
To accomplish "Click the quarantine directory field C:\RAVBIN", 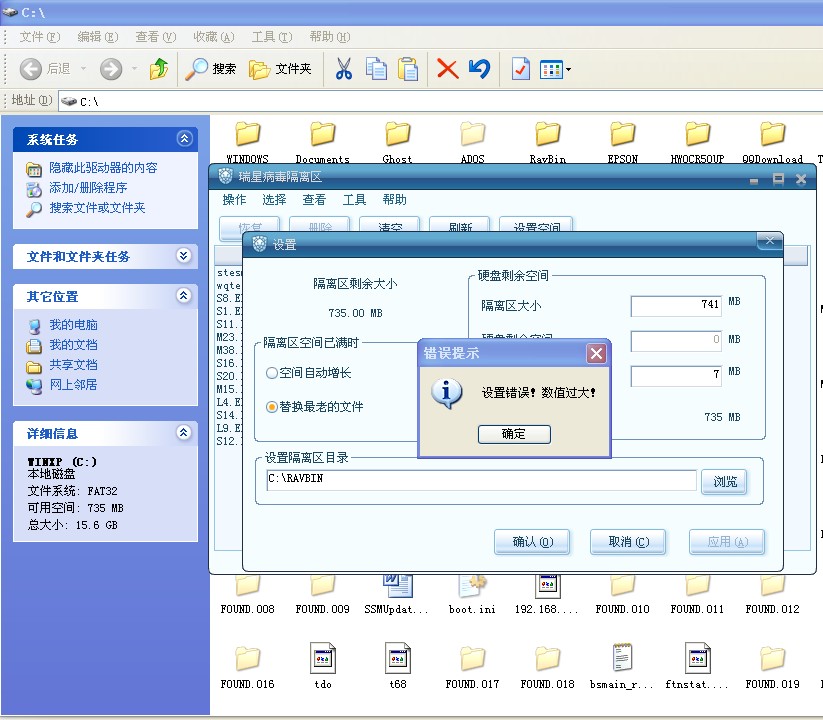I will tap(481, 480).
